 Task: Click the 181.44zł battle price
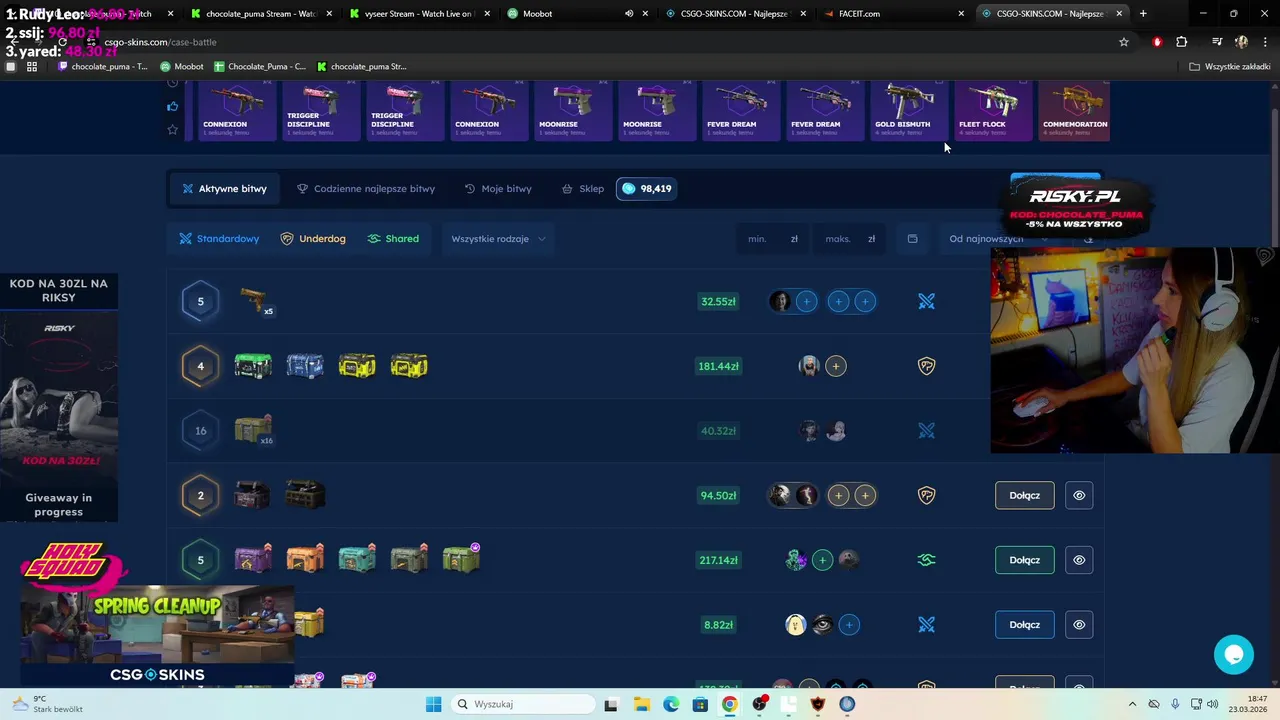tap(718, 366)
